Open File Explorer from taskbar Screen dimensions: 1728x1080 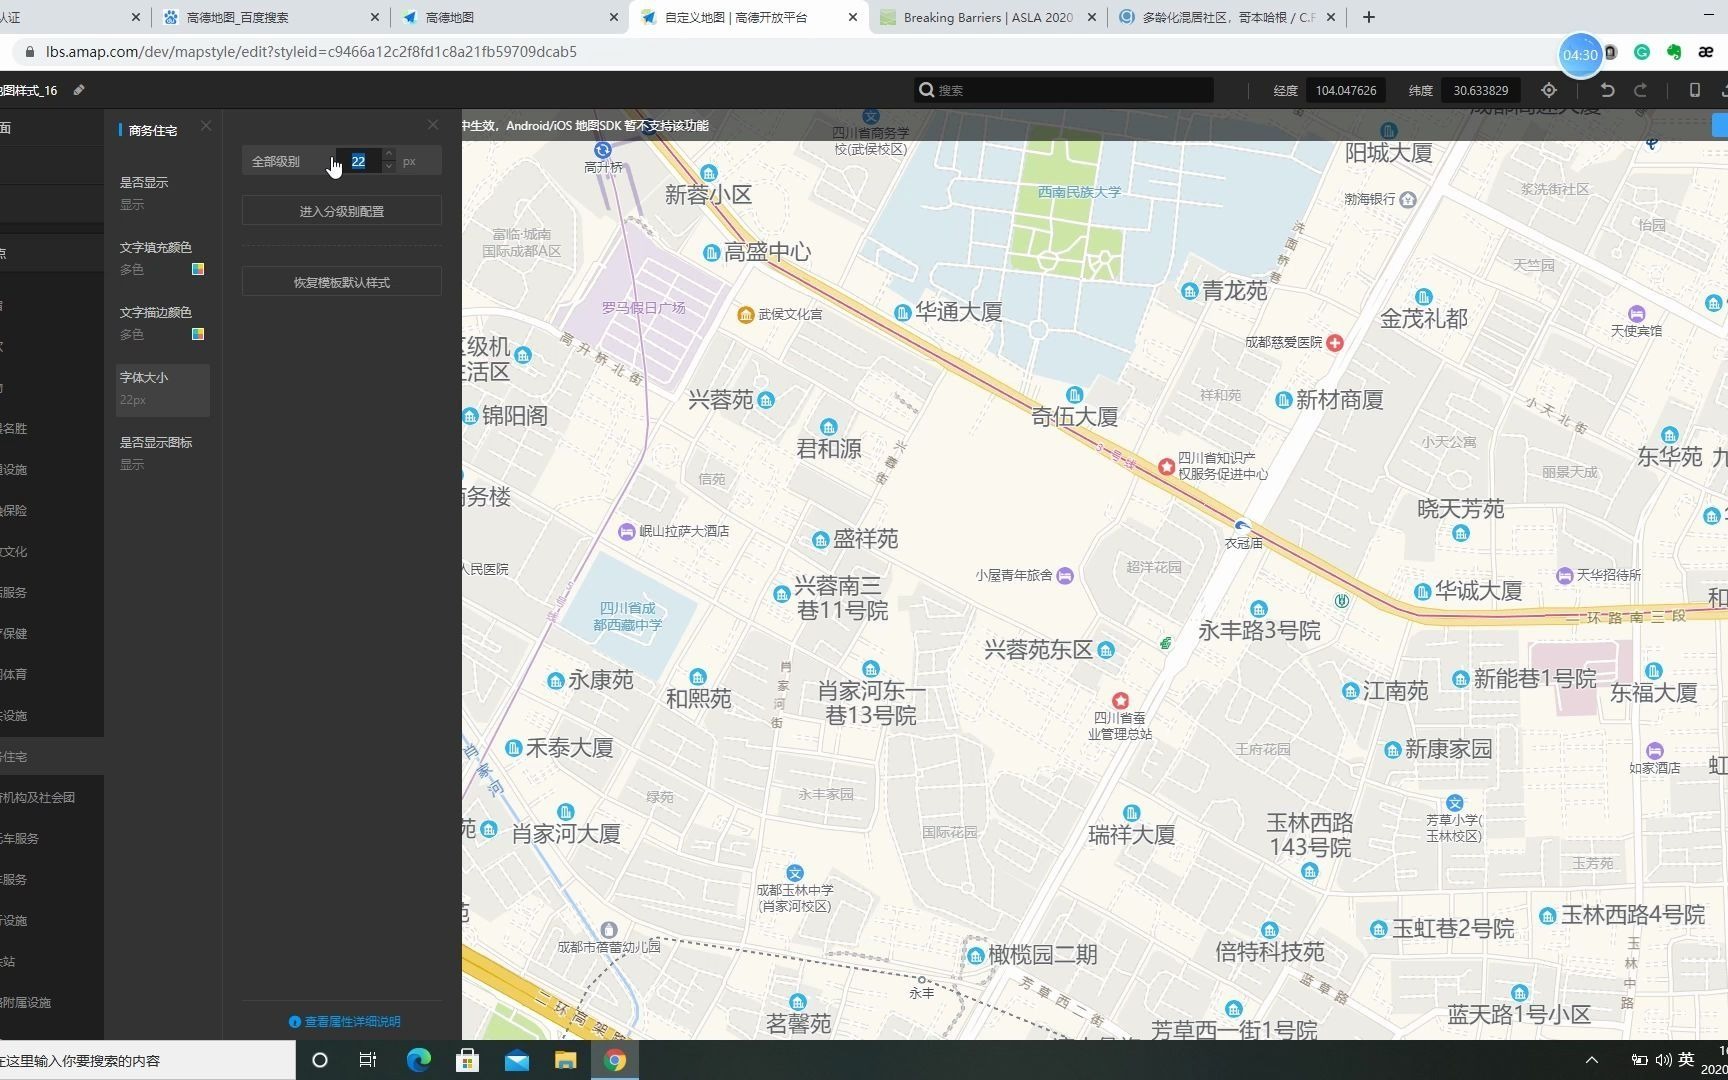coord(566,1060)
